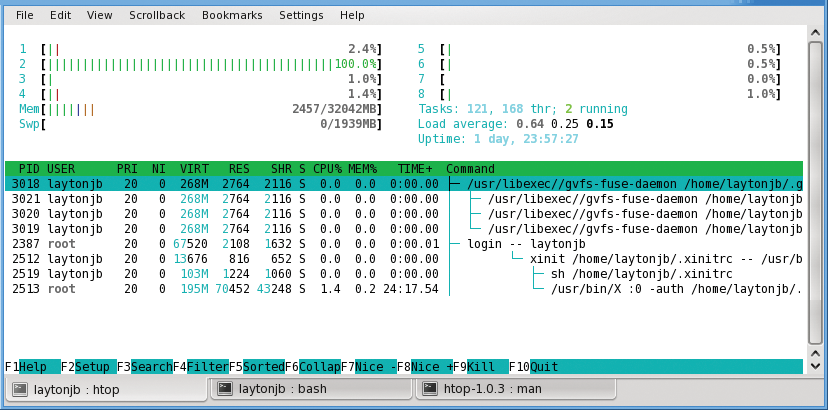Select the /usr/bin/X :0 process row
This screenshot has width=828, height=410.
tap(404, 289)
